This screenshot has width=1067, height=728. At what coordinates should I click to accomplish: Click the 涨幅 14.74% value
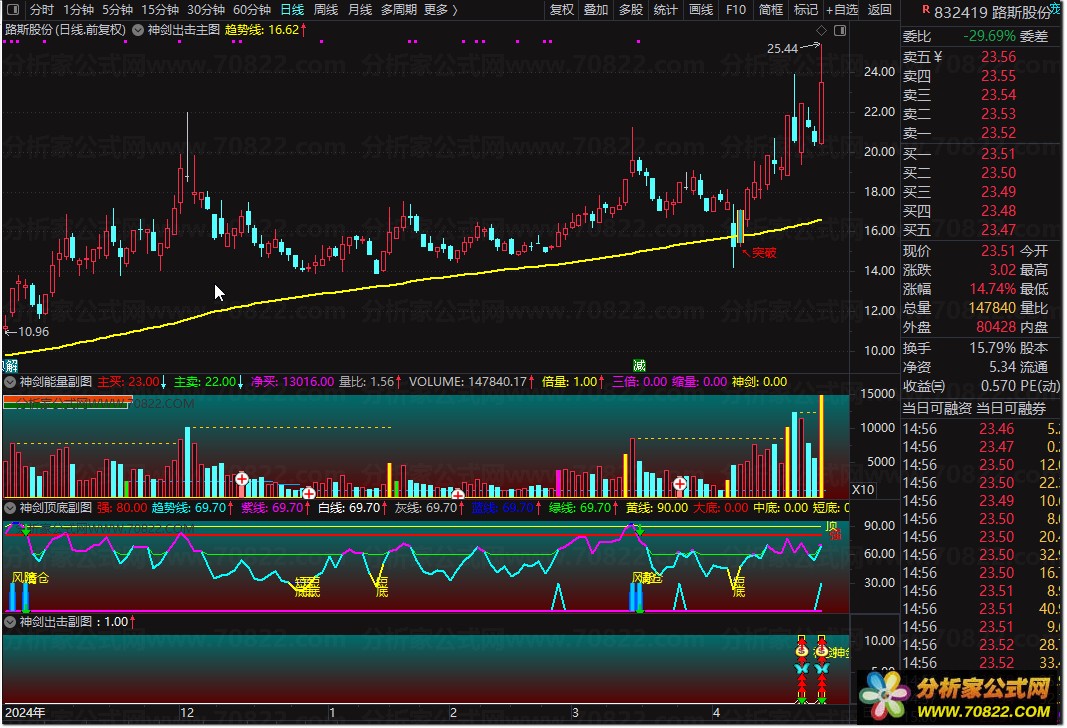[993, 289]
